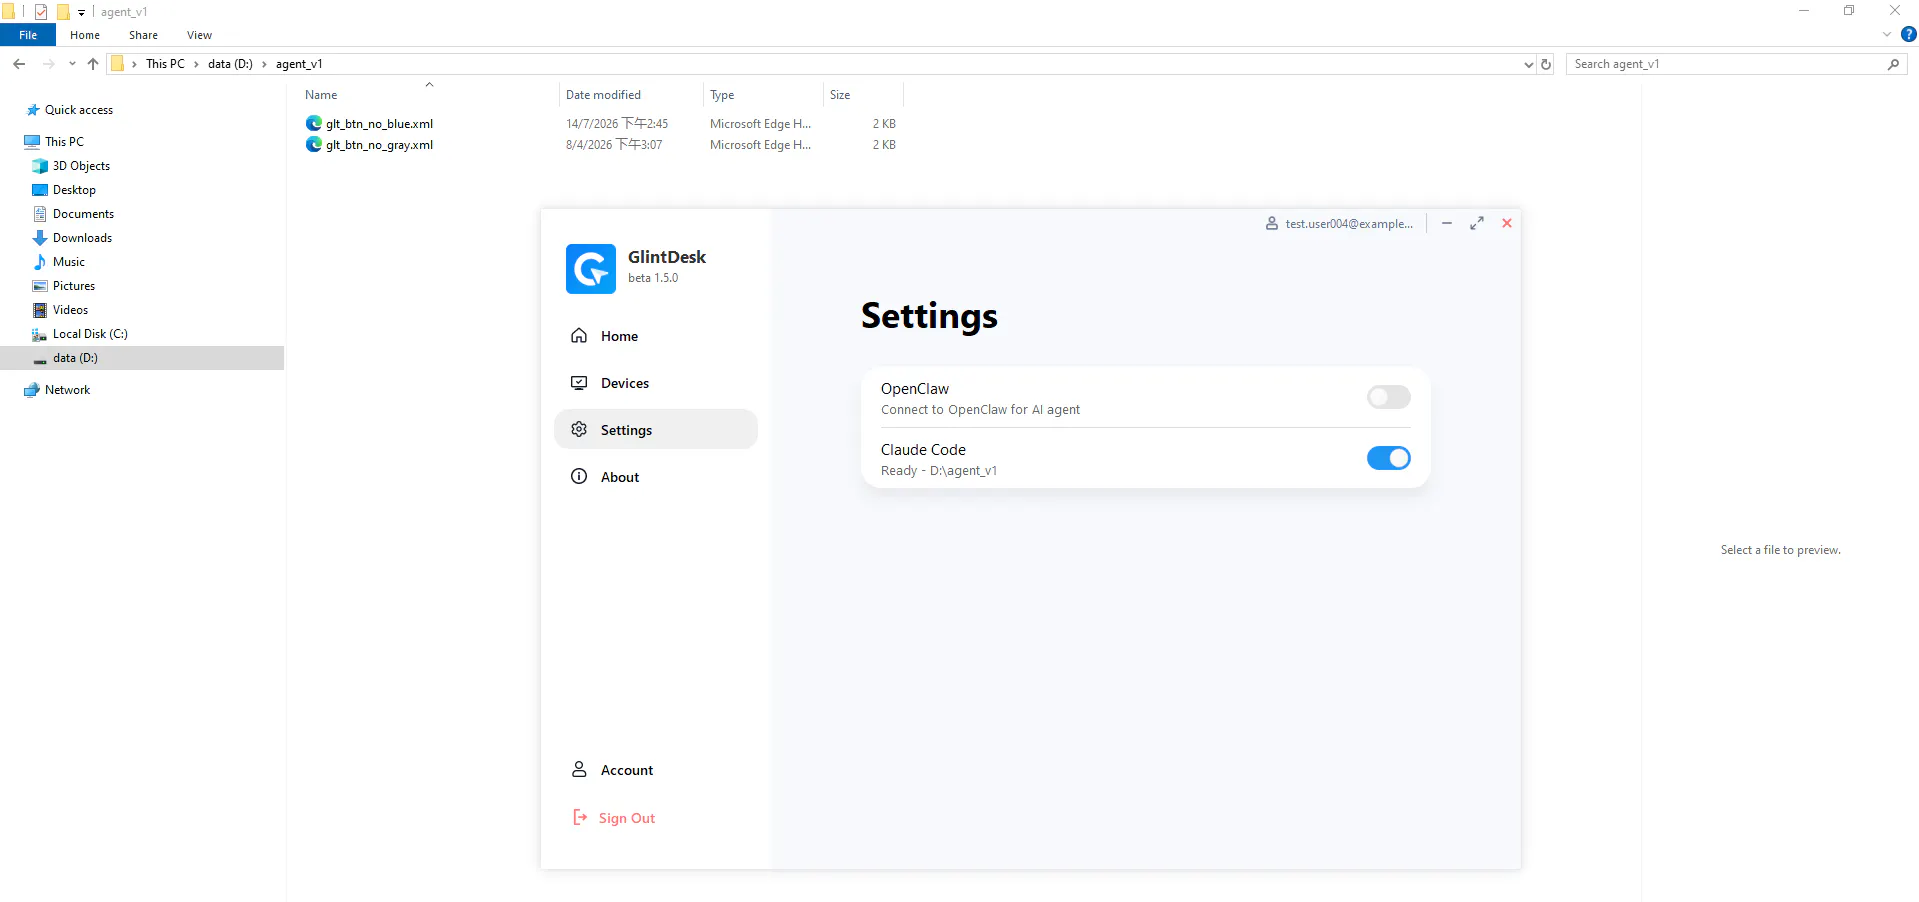Click the user profile icon in GlintDesk header

1272,224
